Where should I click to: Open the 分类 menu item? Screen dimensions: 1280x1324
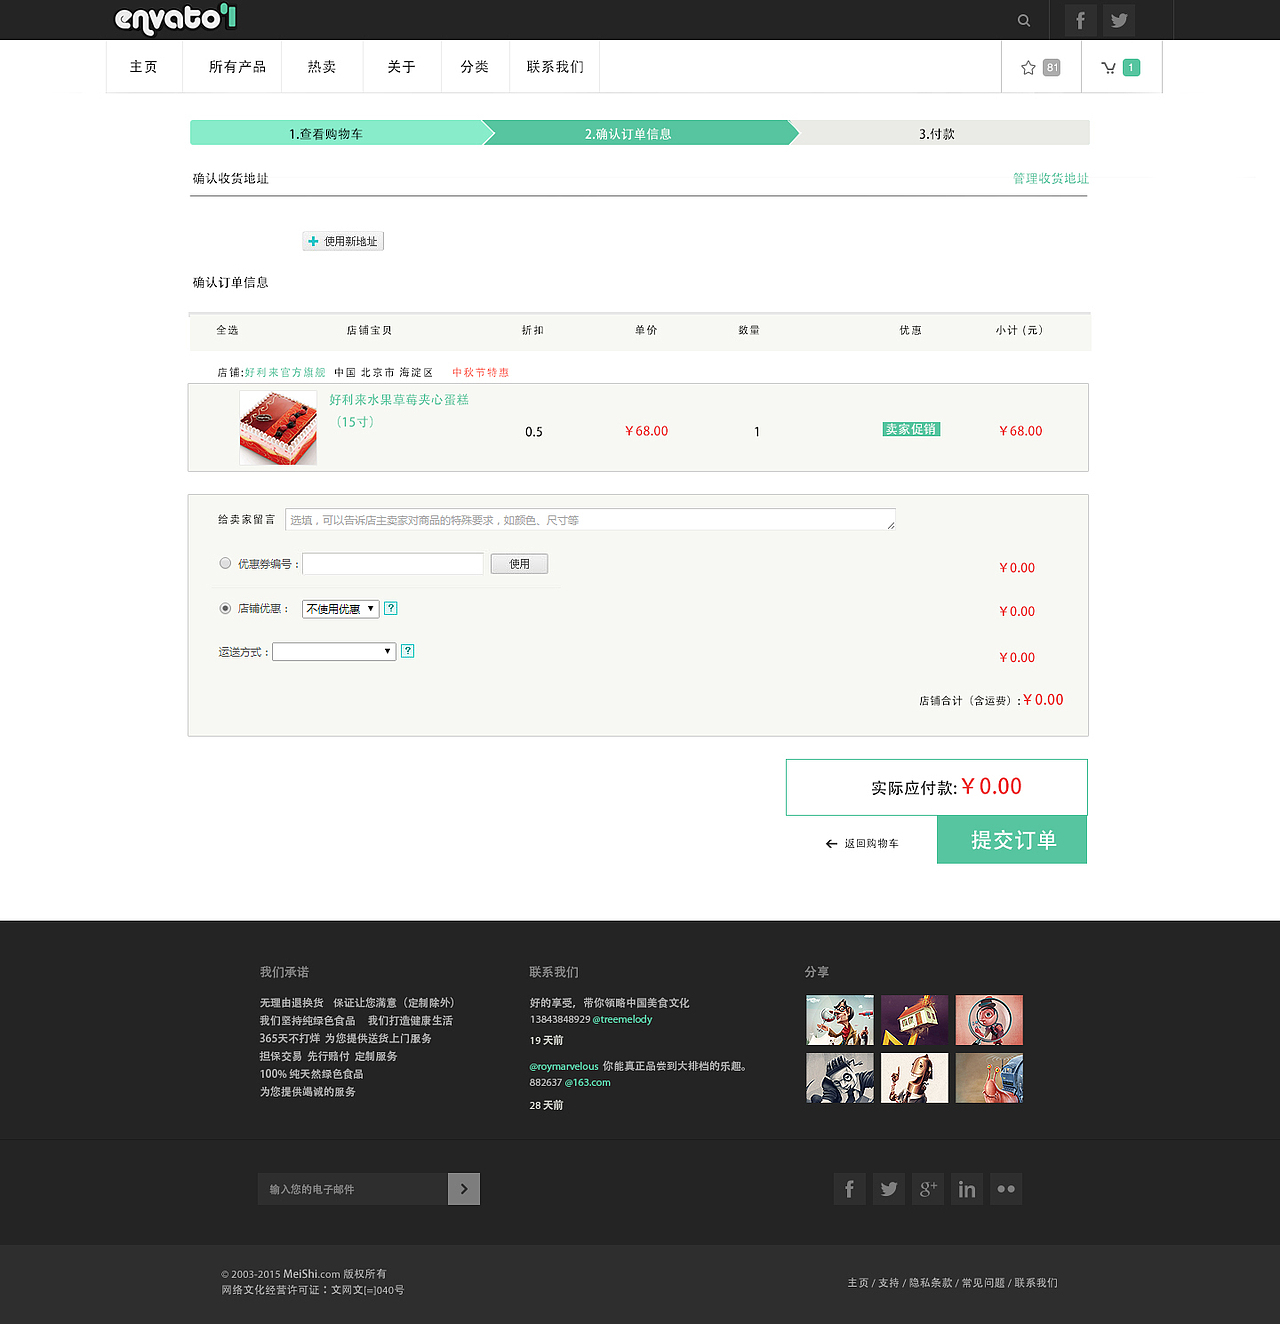coord(474,66)
